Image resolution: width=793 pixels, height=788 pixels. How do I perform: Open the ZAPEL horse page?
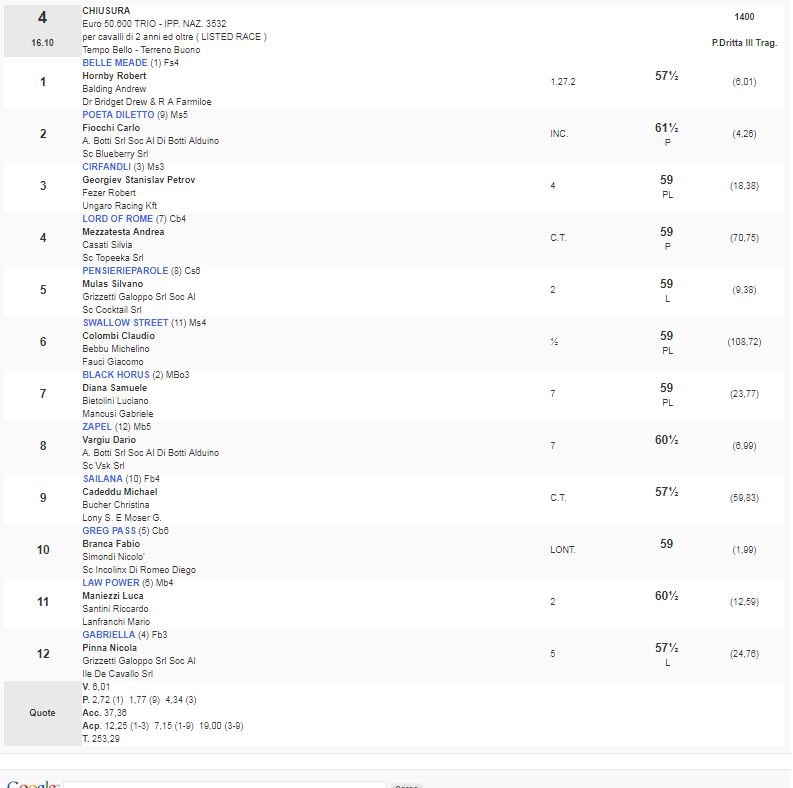[97, 427]
